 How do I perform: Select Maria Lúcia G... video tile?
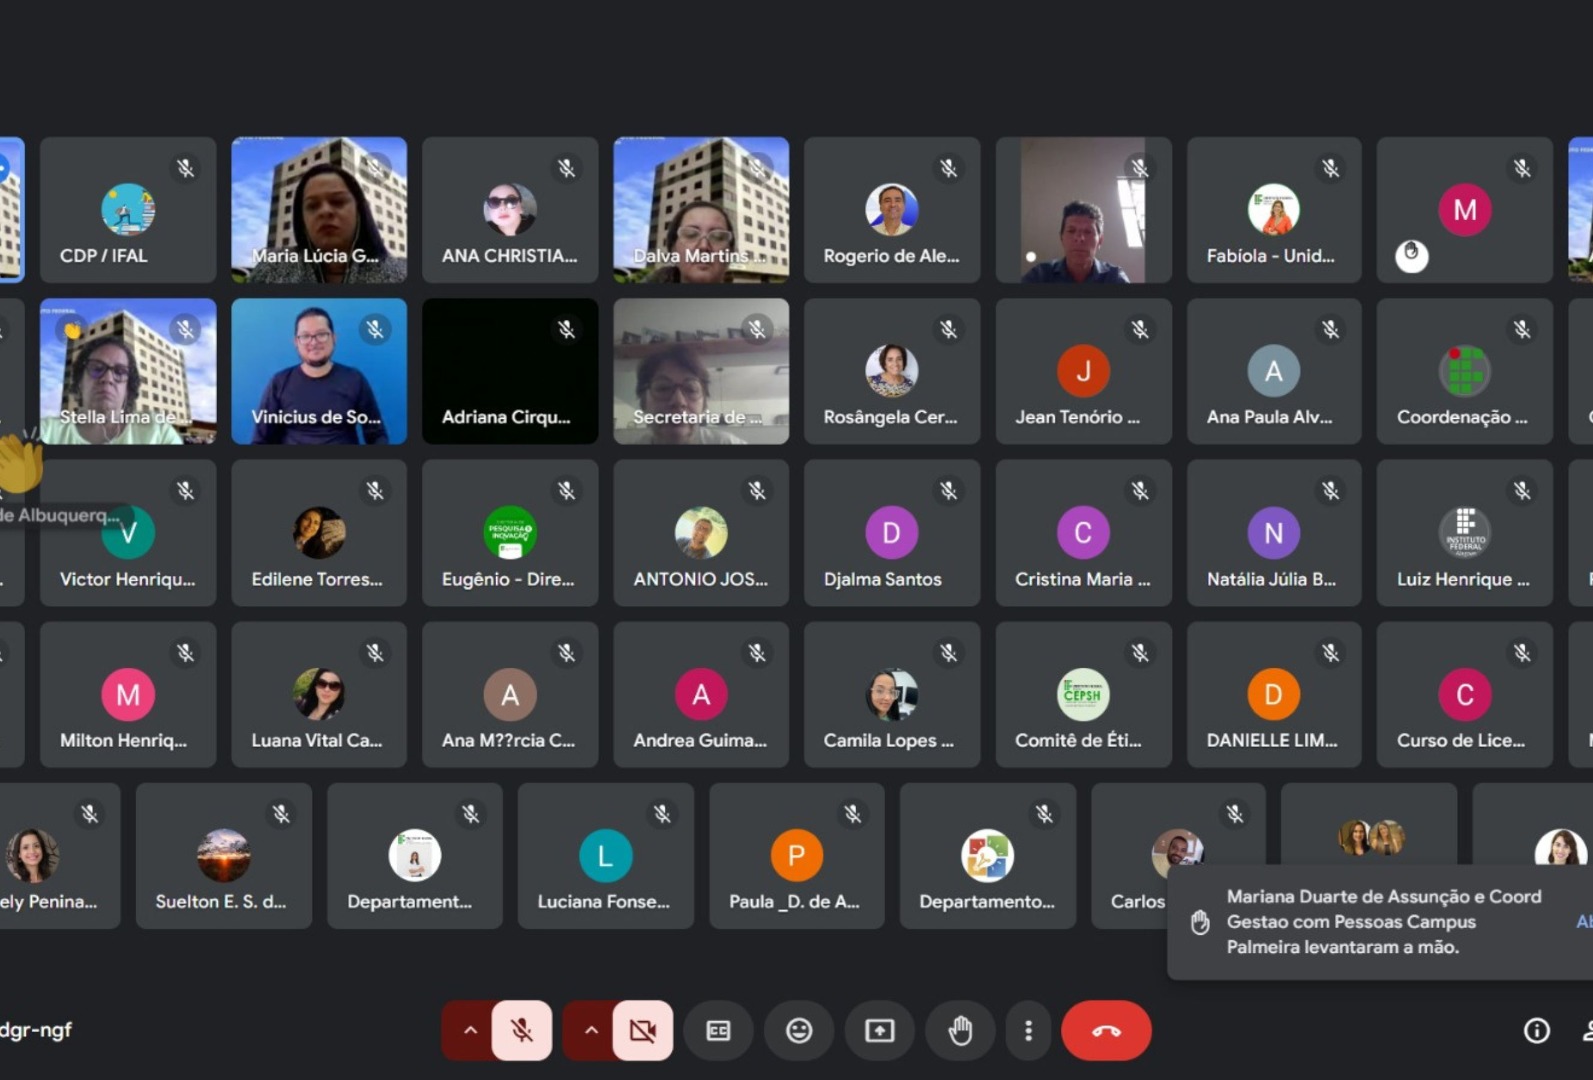pyautogui.click(x=319, y=209)
